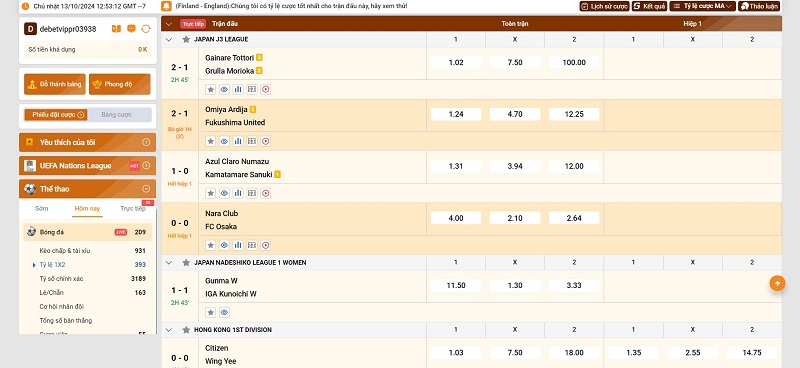Open the chat message icon near username
800x368 pixels.
[x=131, y=29]
